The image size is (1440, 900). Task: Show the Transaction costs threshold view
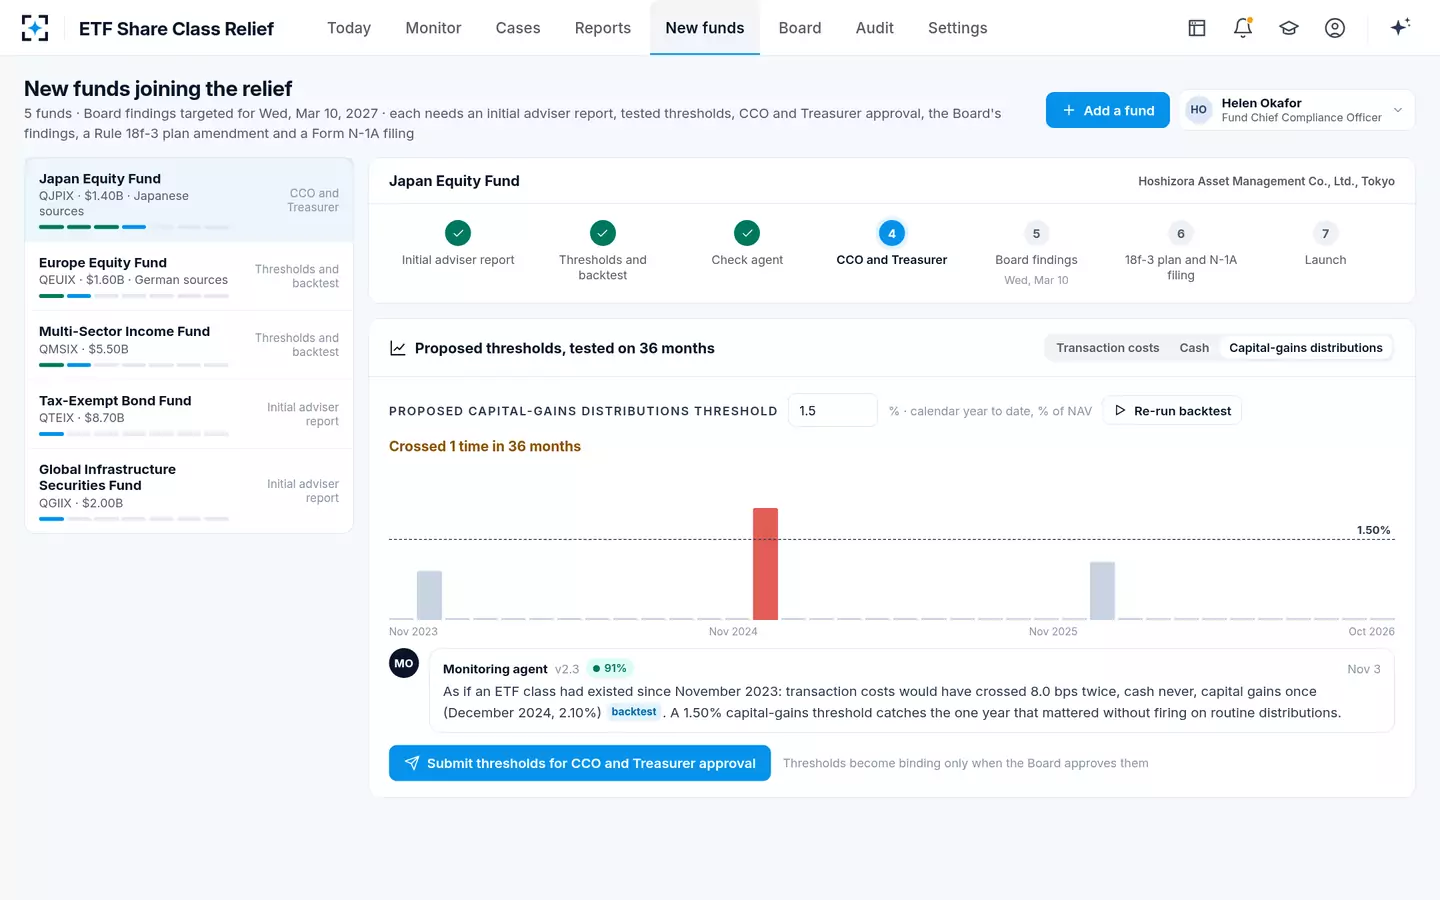click(1108, 348)
